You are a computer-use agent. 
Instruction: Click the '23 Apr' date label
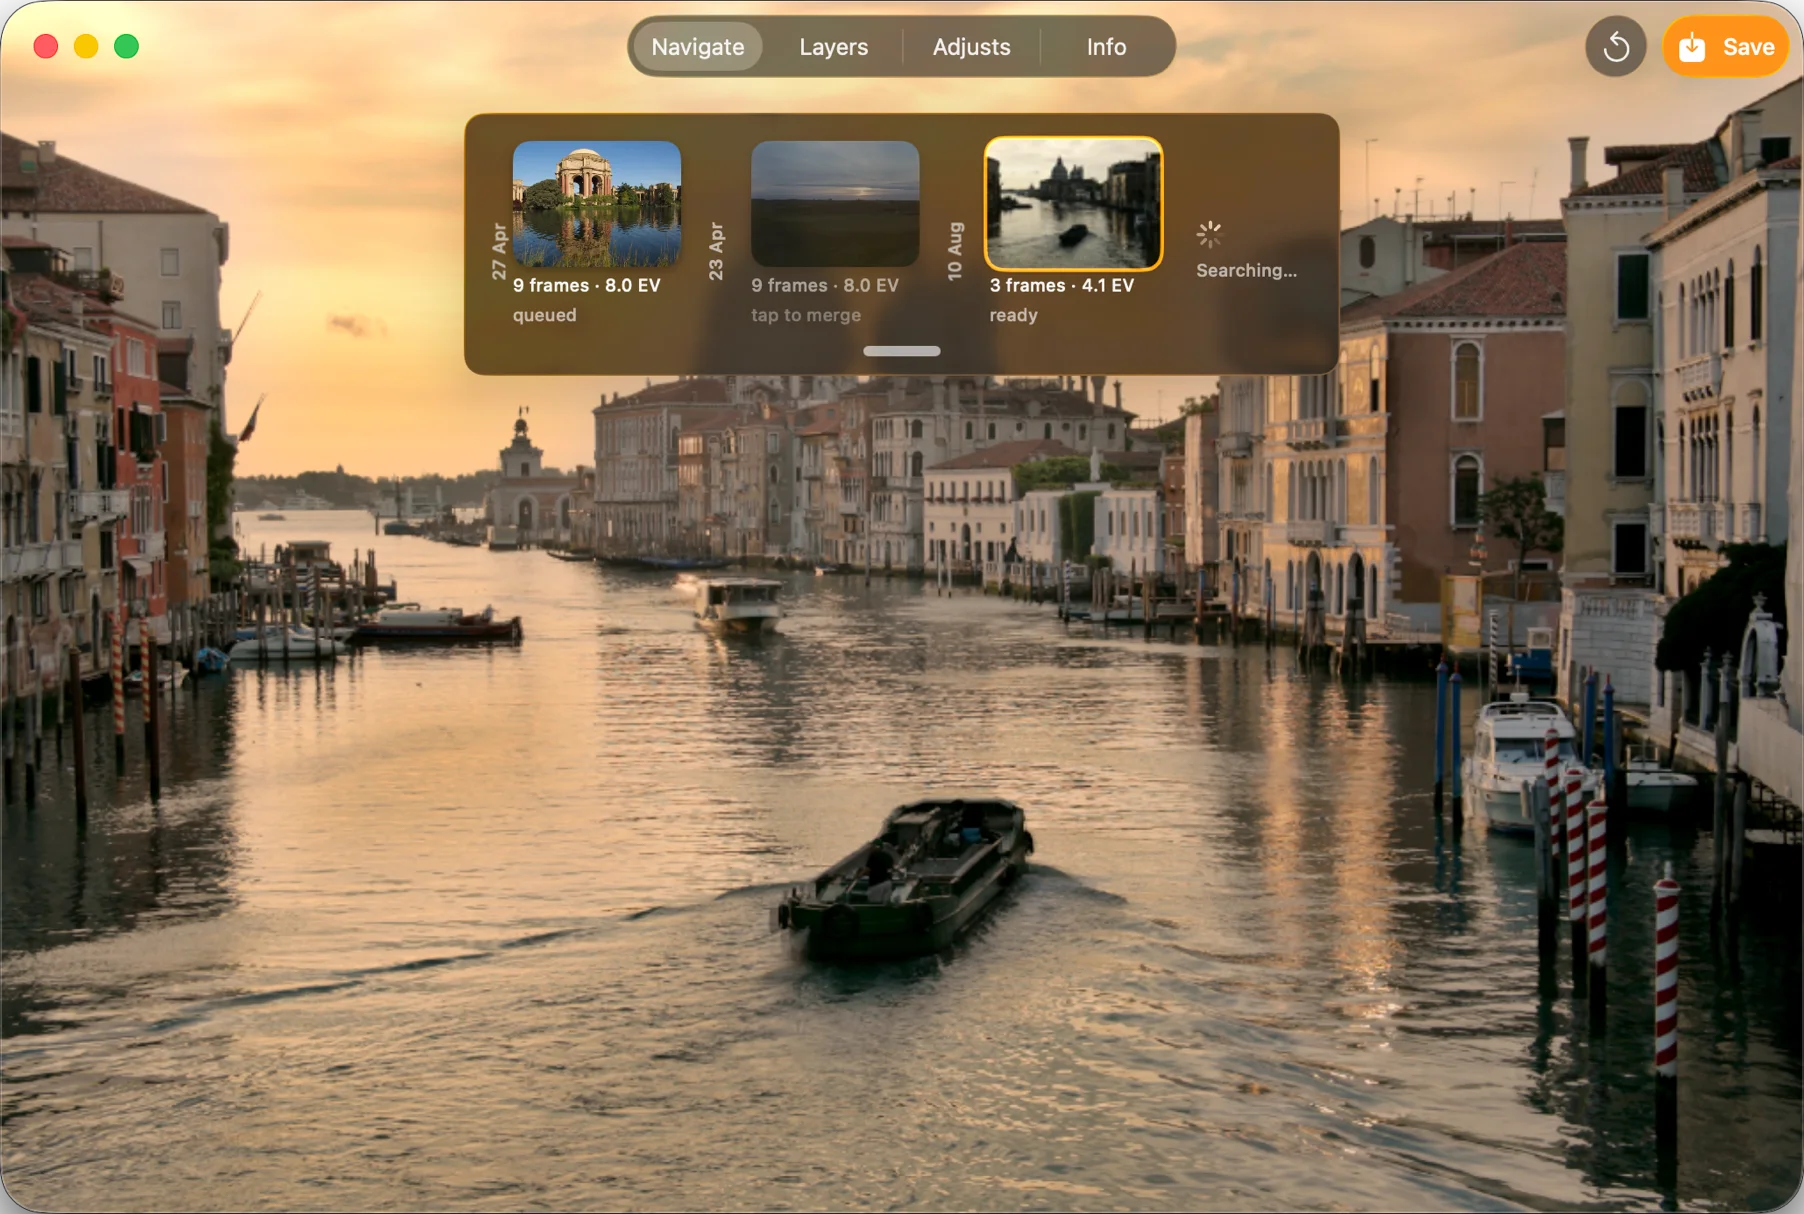(716, 251)
